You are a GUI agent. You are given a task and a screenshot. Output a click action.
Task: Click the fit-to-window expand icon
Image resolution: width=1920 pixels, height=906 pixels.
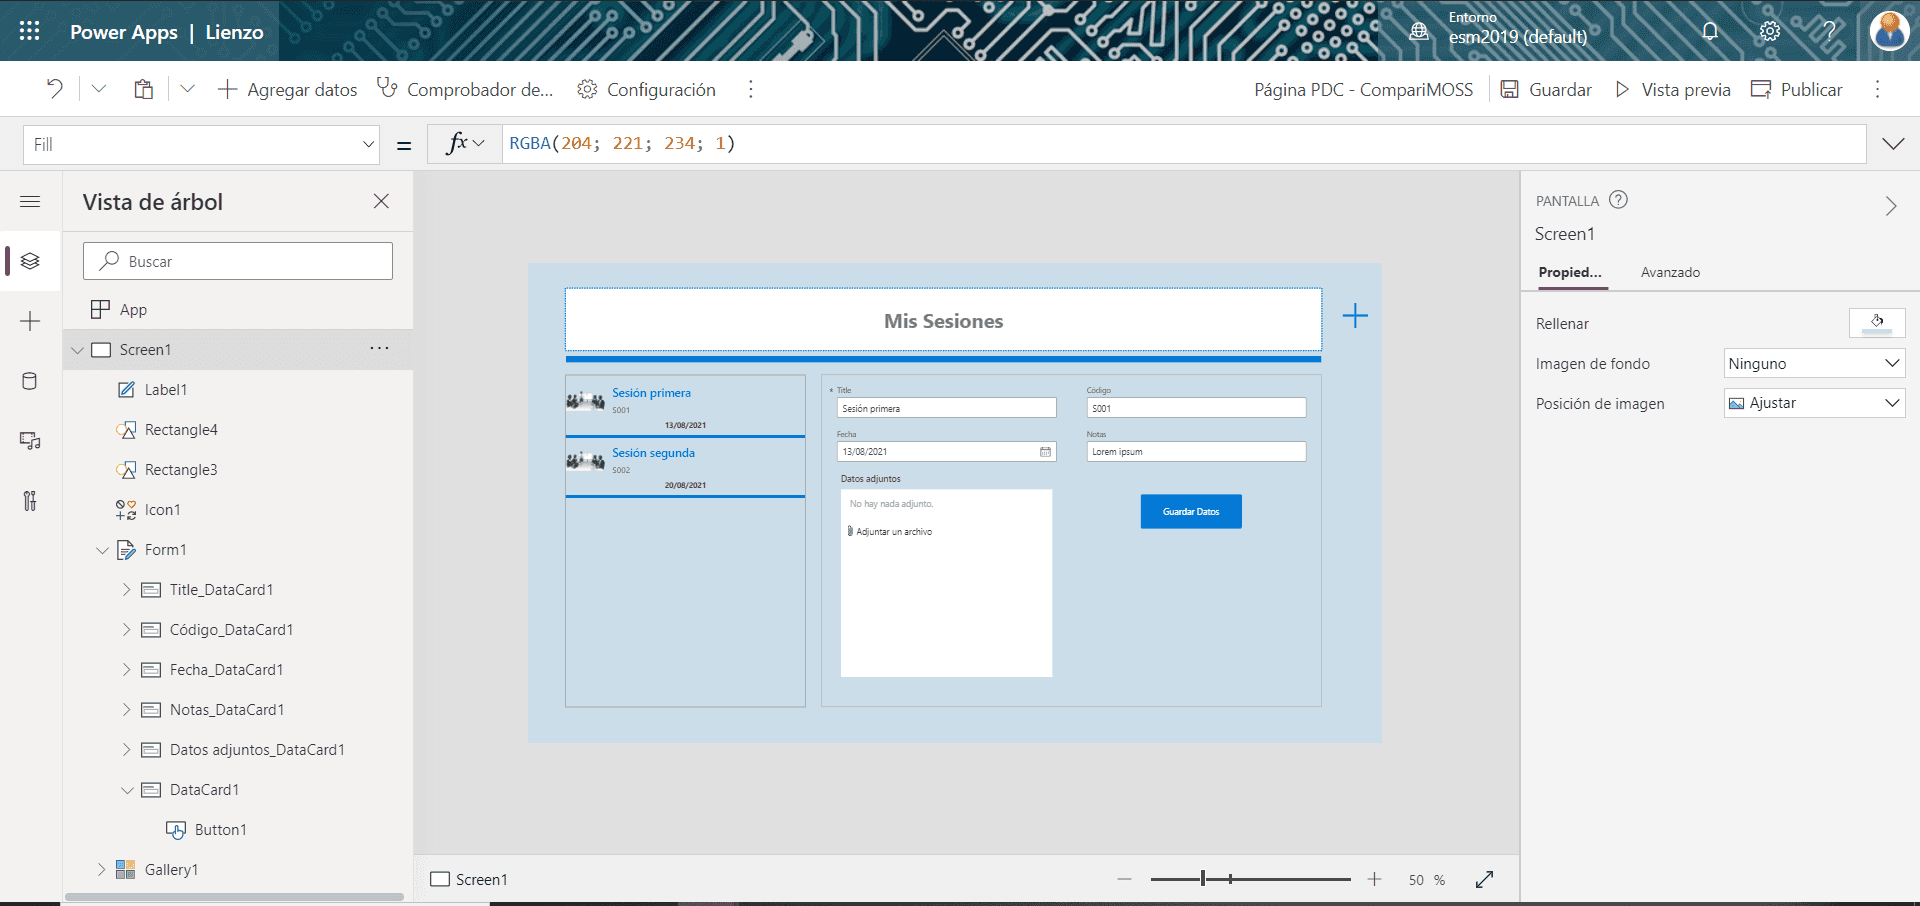(x=1484, y=879)
